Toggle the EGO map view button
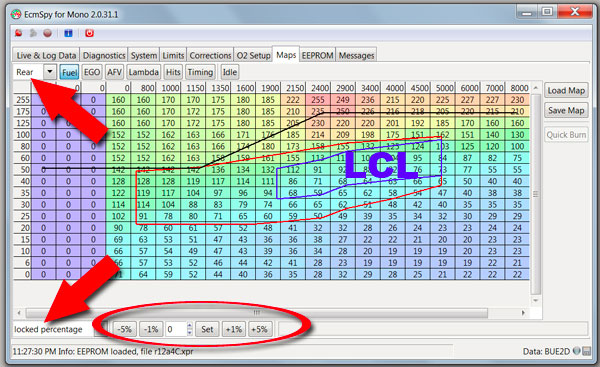This screenshot has height=367, width=600. pos(92,72)
